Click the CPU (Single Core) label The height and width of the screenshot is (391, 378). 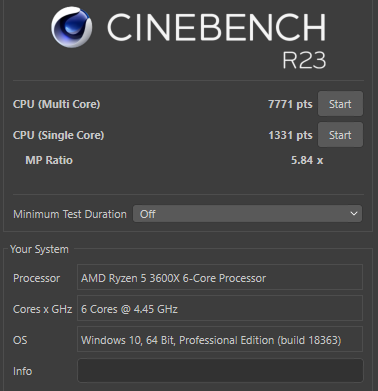pos(58,135)
